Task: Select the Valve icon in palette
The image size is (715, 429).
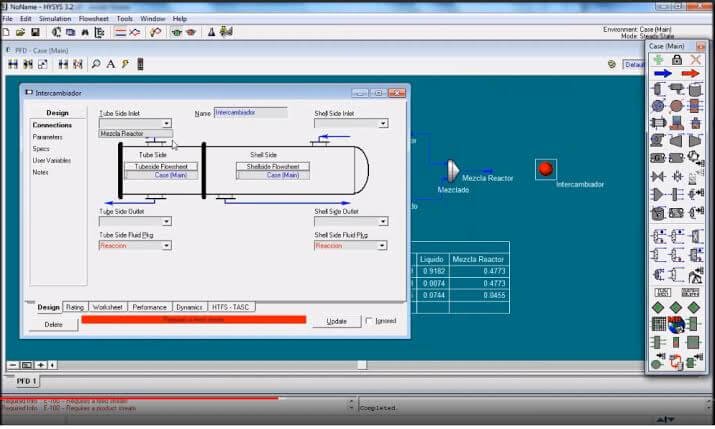Action: coord(658,176)
